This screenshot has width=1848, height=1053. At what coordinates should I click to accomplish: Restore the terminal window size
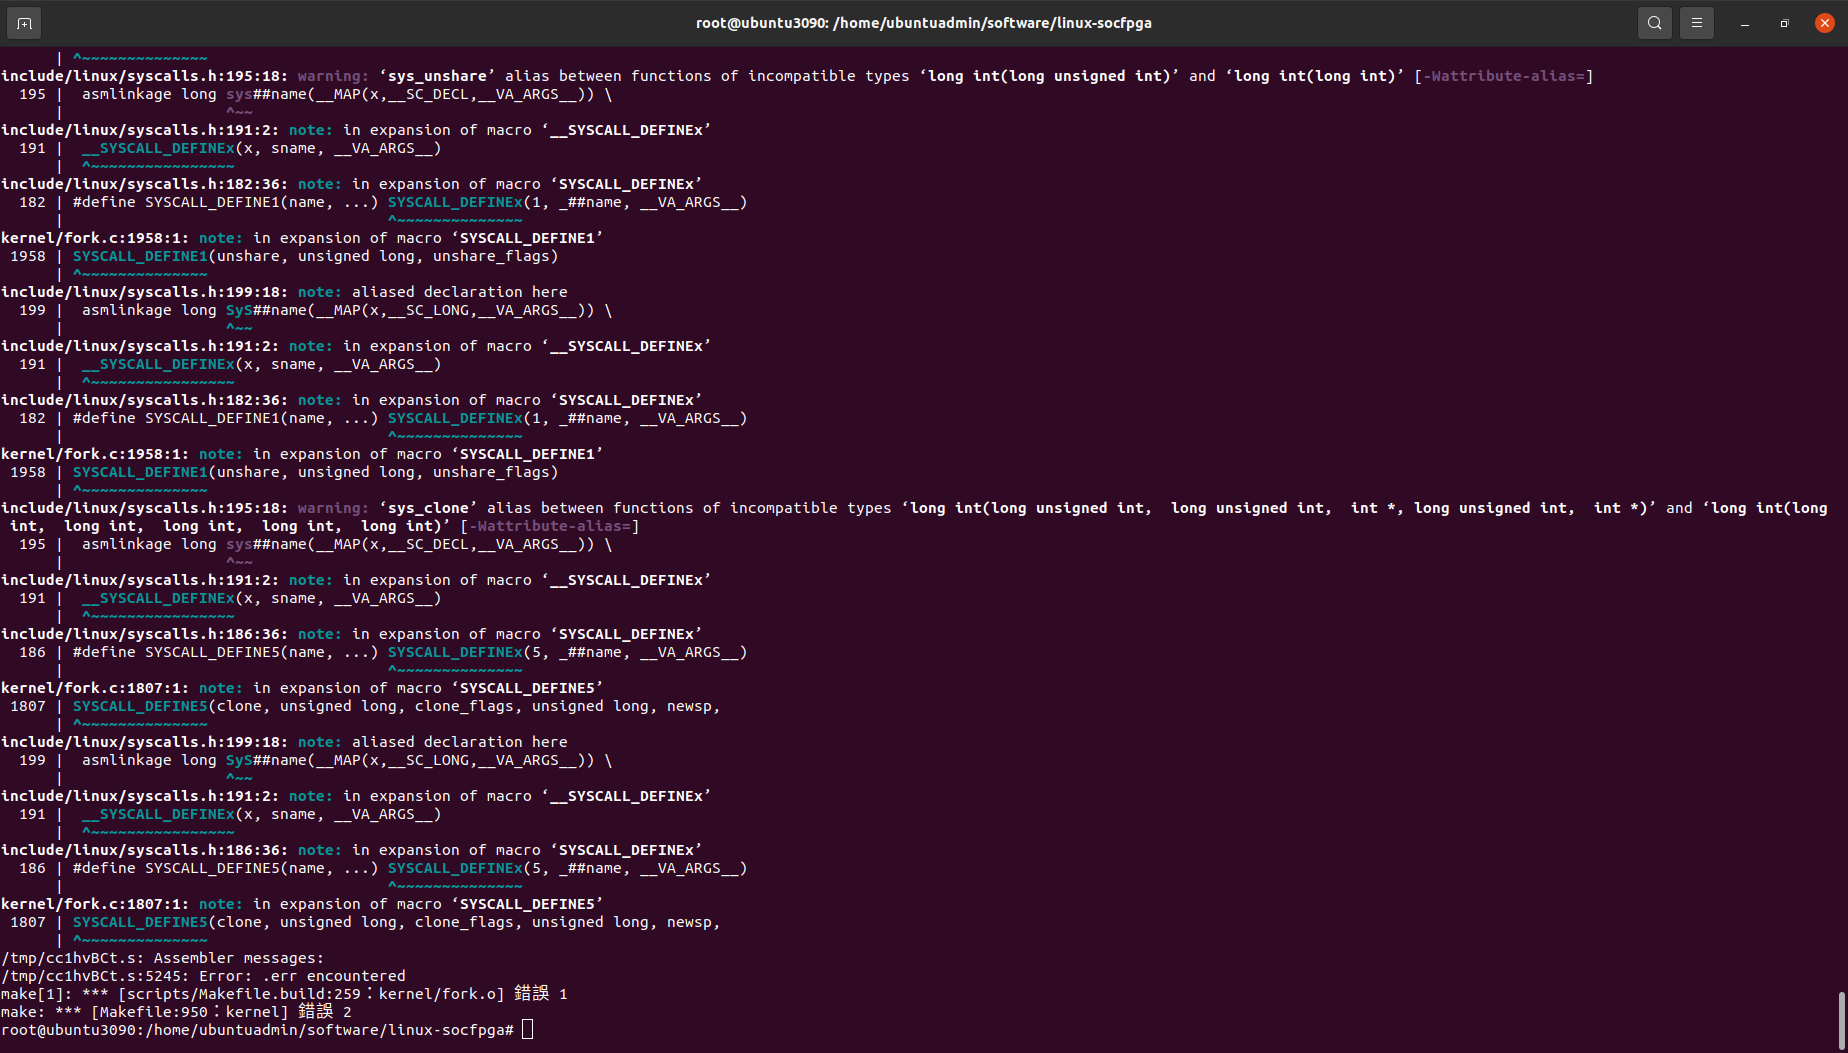pos(1785,23)
